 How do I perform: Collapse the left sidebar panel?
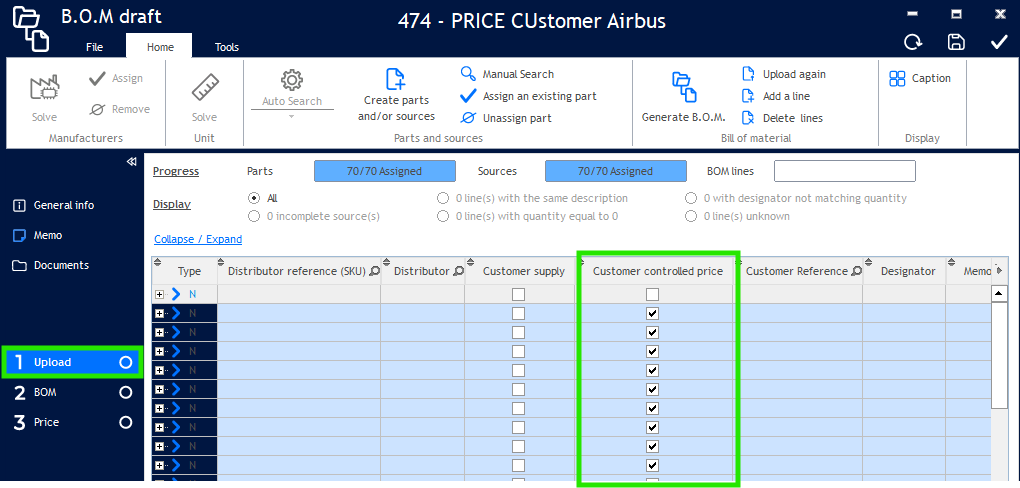tap(131, 162)
